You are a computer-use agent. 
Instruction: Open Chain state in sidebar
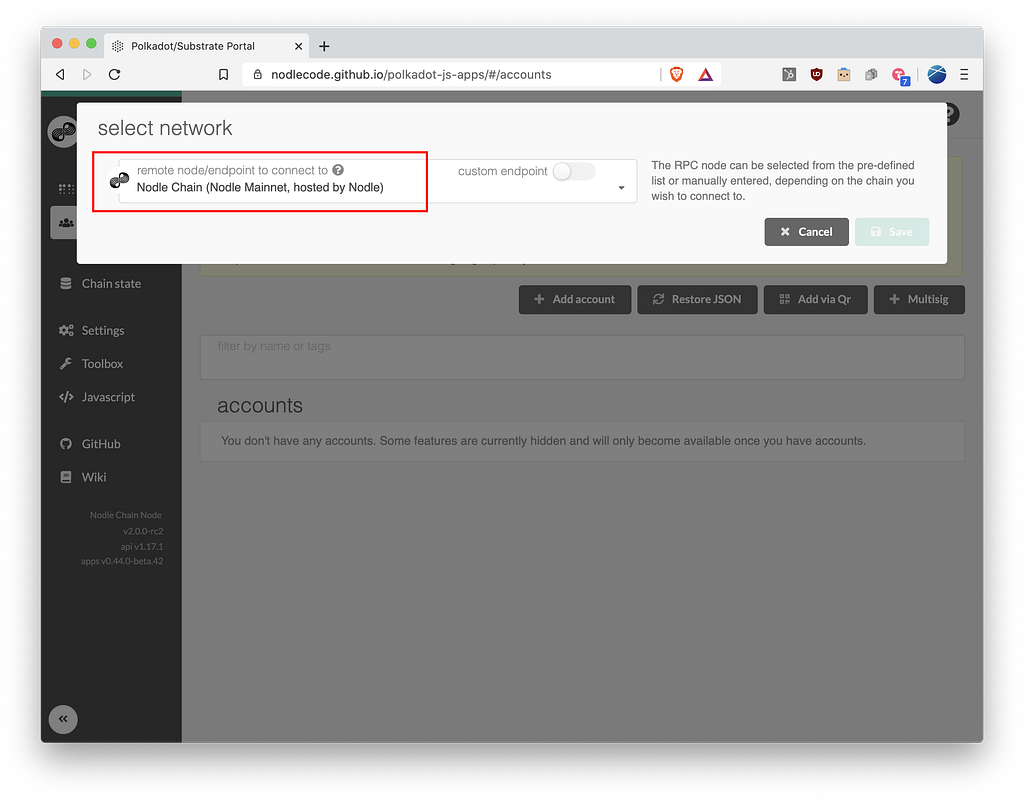tap(101, 283)
